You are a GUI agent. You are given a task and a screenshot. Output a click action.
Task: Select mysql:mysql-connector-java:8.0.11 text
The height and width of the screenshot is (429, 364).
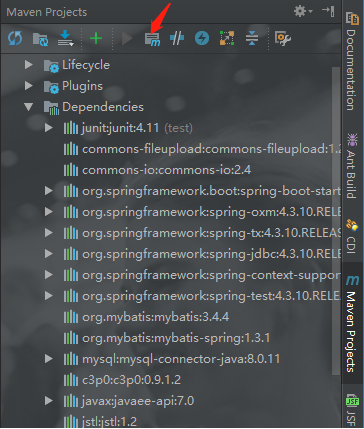coord(181,359)
